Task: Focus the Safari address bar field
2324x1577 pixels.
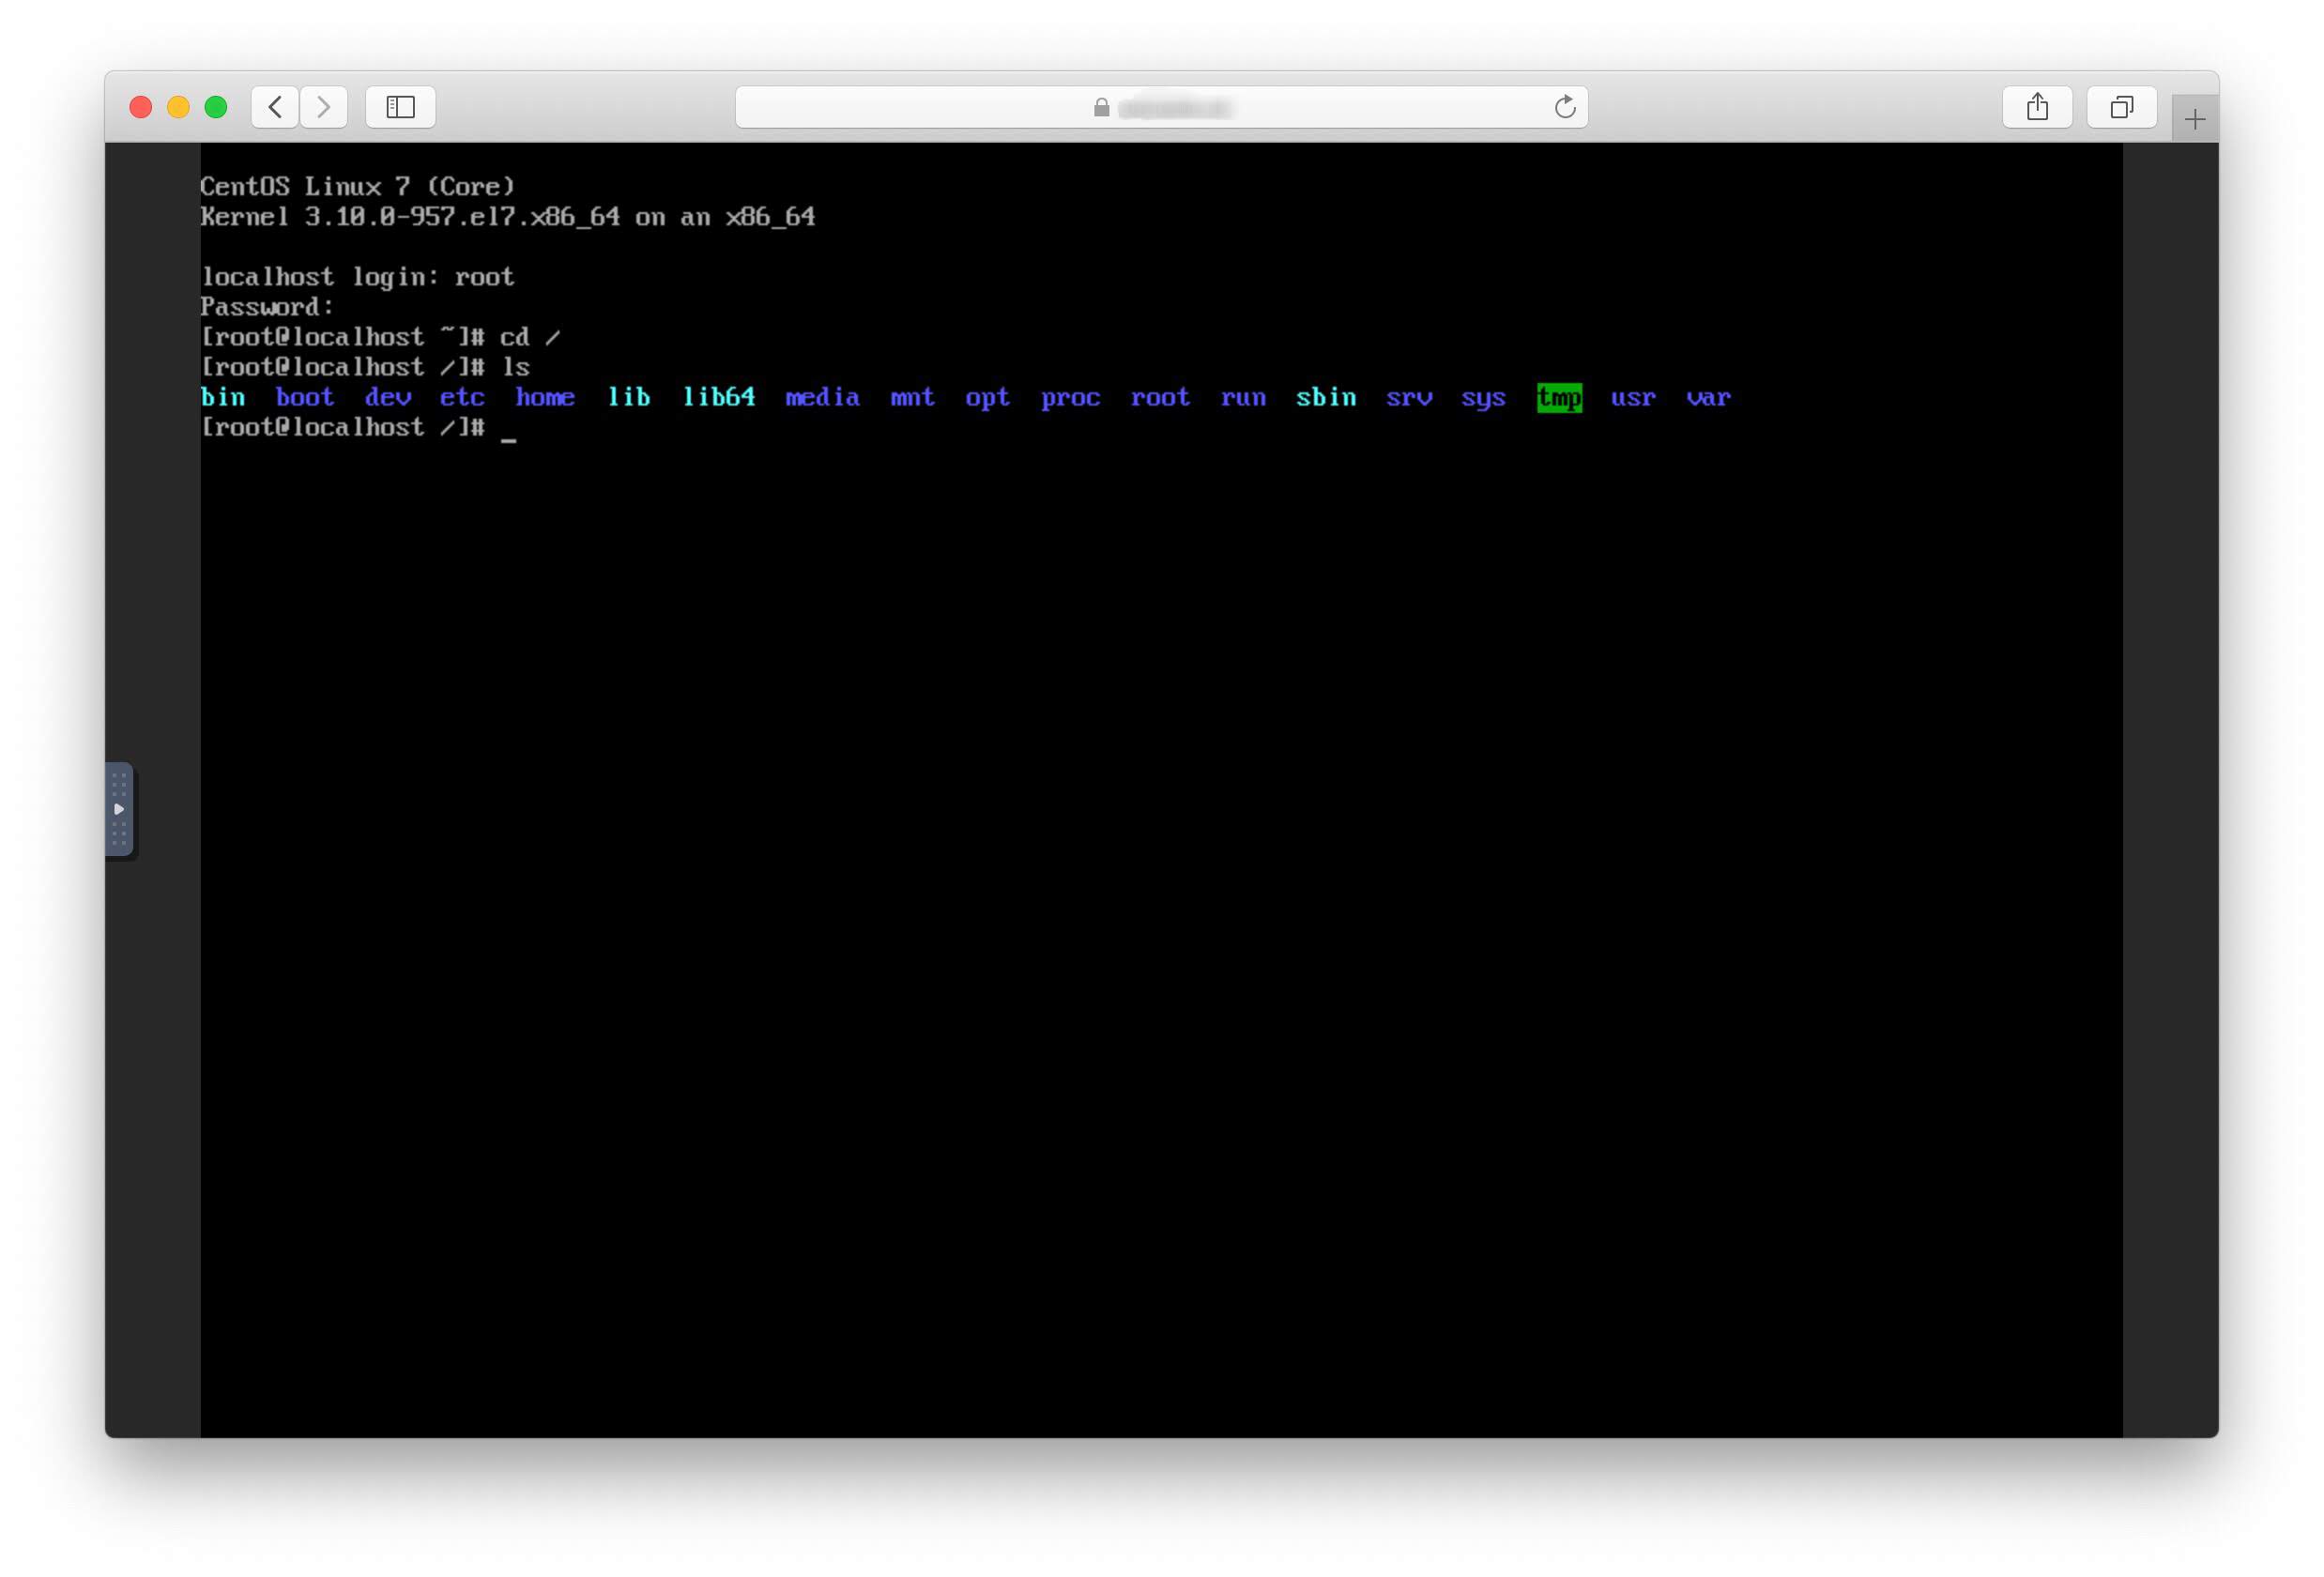Action: tap(1161, 107)
